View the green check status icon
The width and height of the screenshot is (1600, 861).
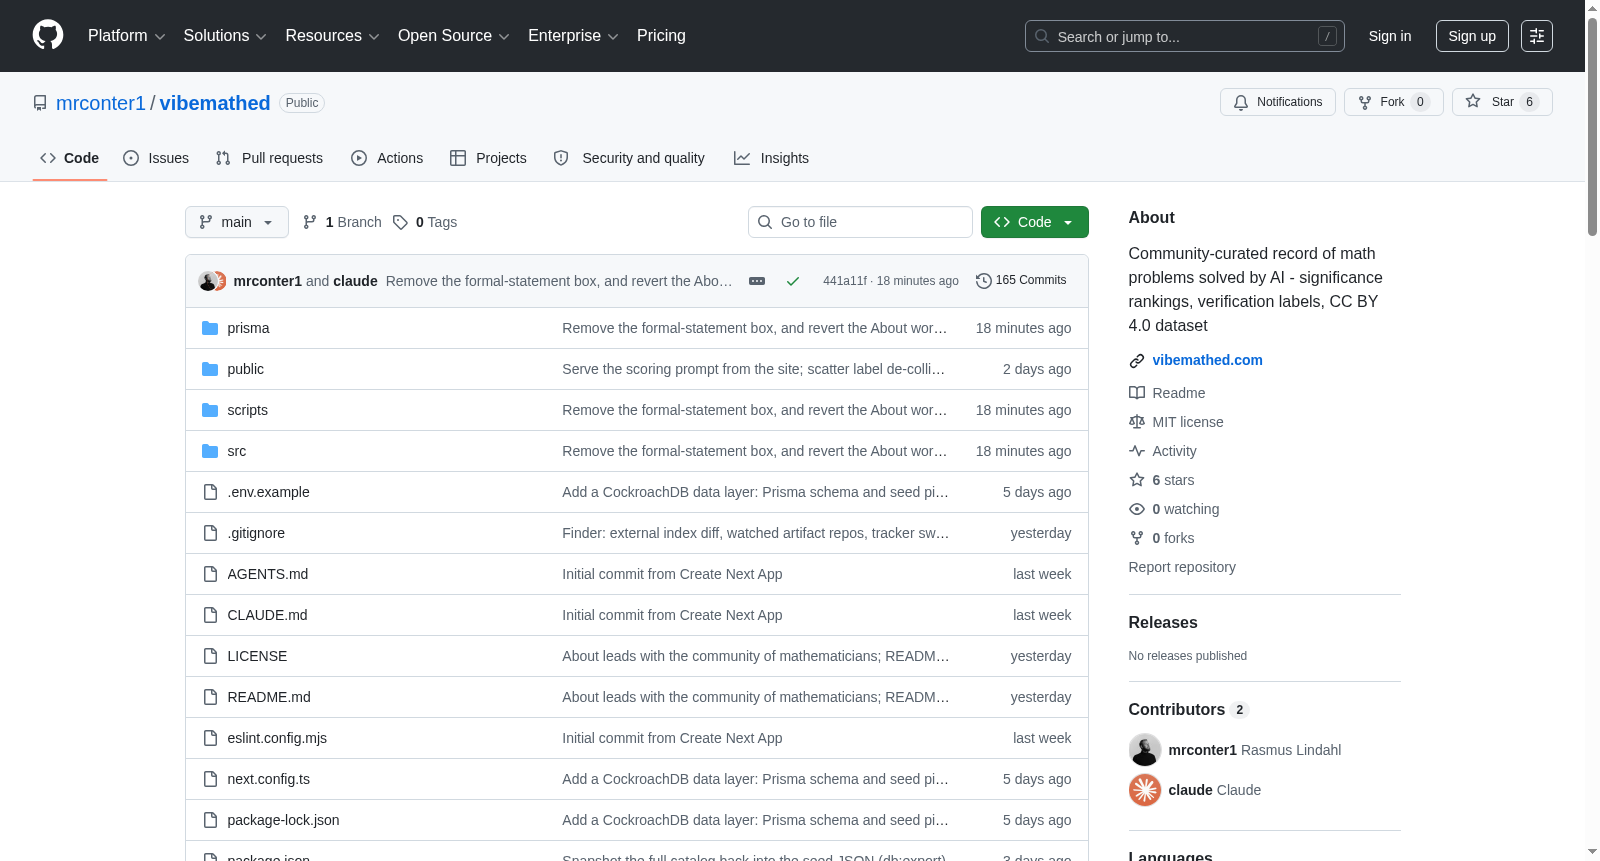[793, 281]
